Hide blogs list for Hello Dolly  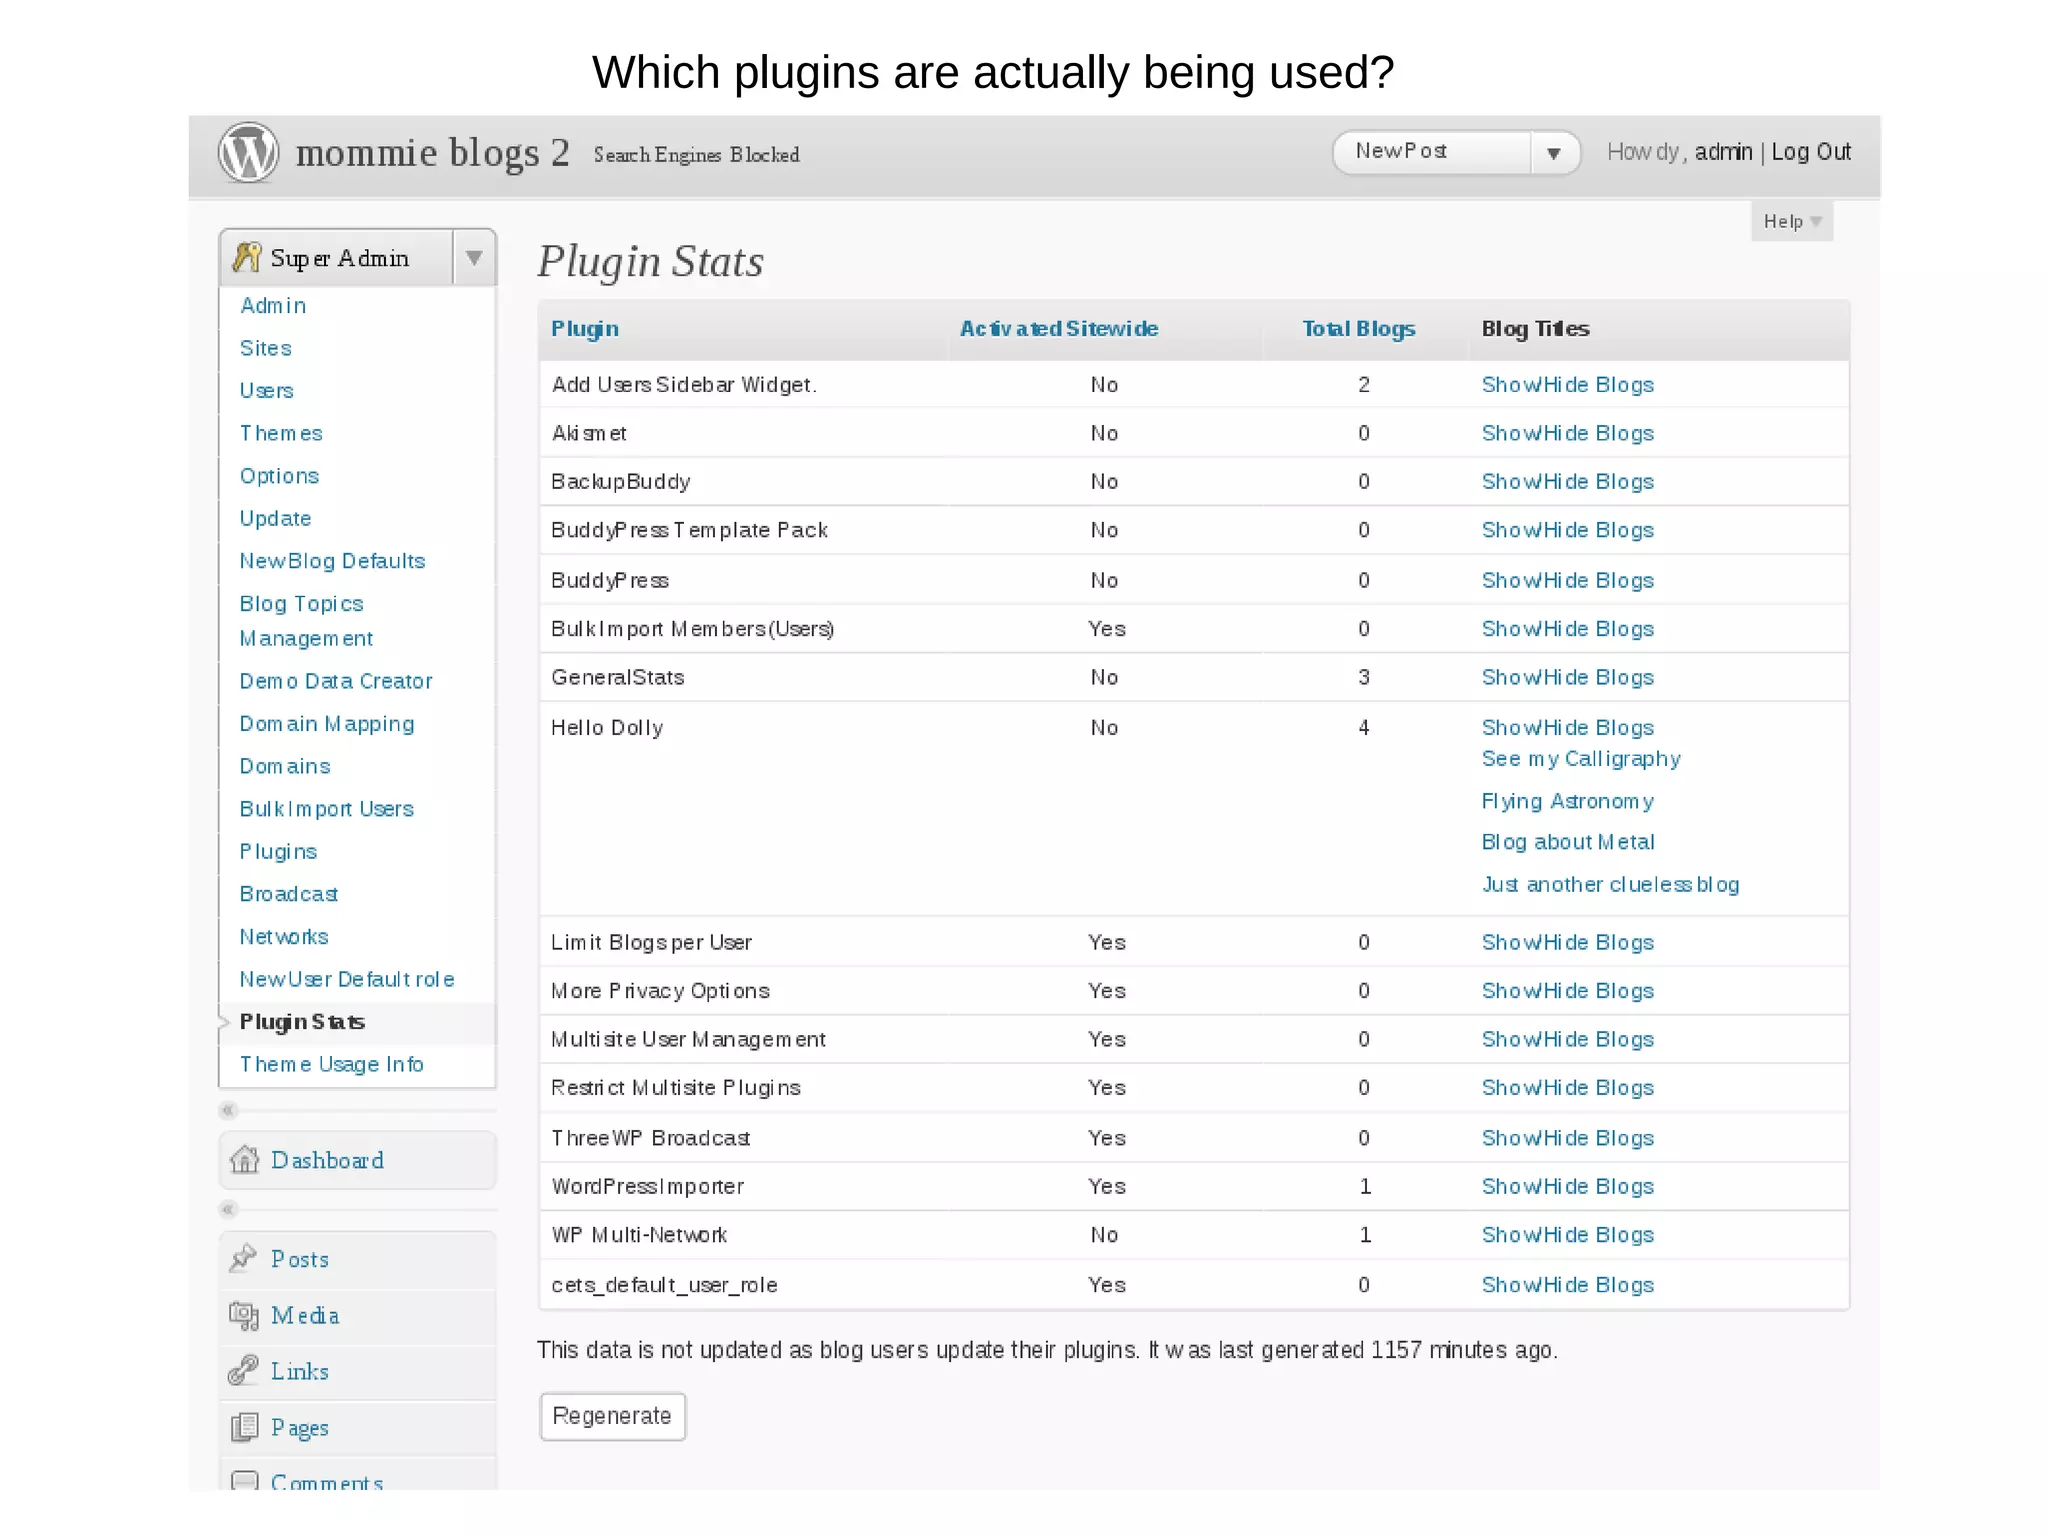tap(1568, 728)
